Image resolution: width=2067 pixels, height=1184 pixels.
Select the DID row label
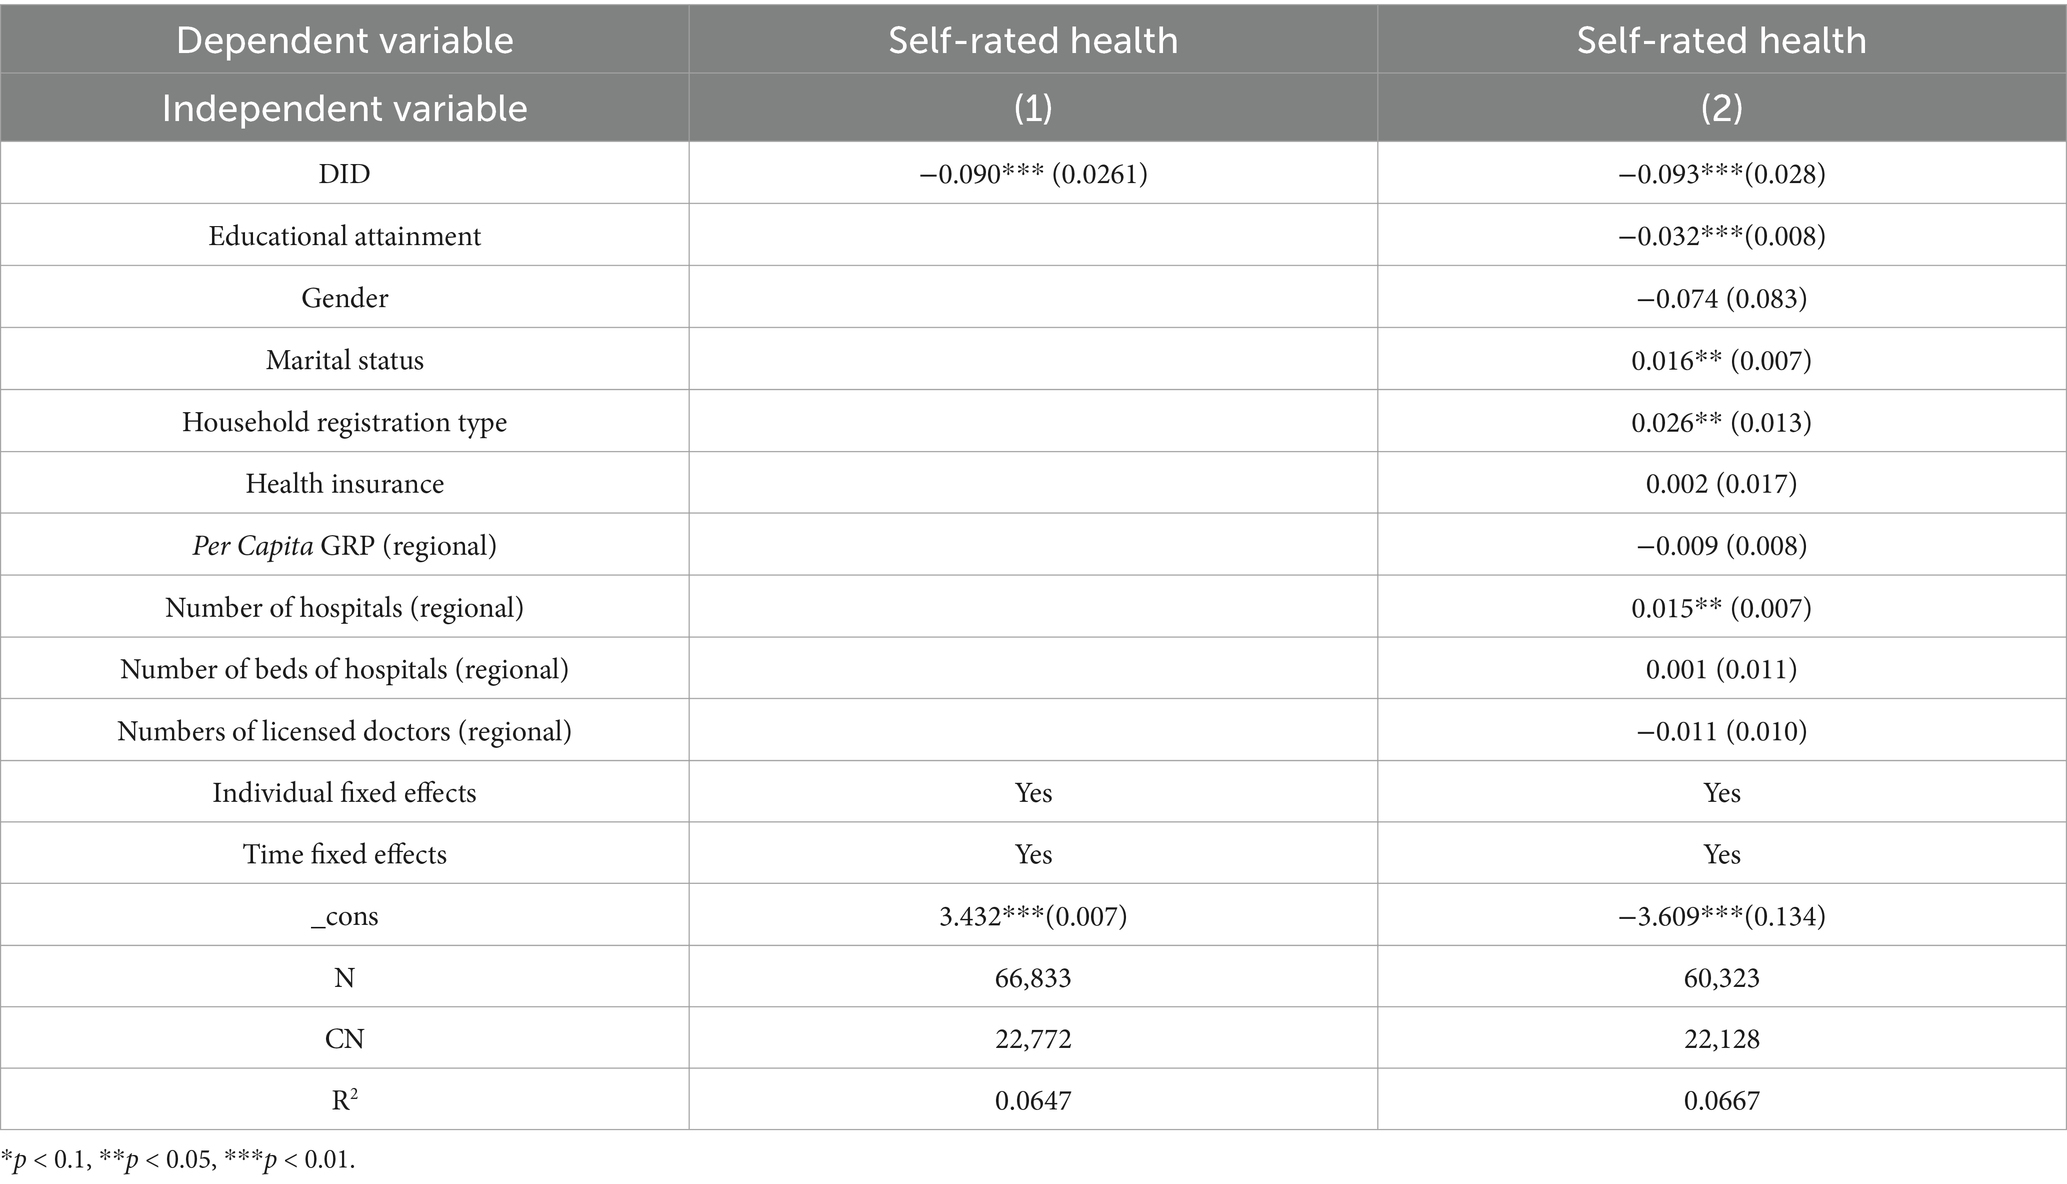pos(344,174)
